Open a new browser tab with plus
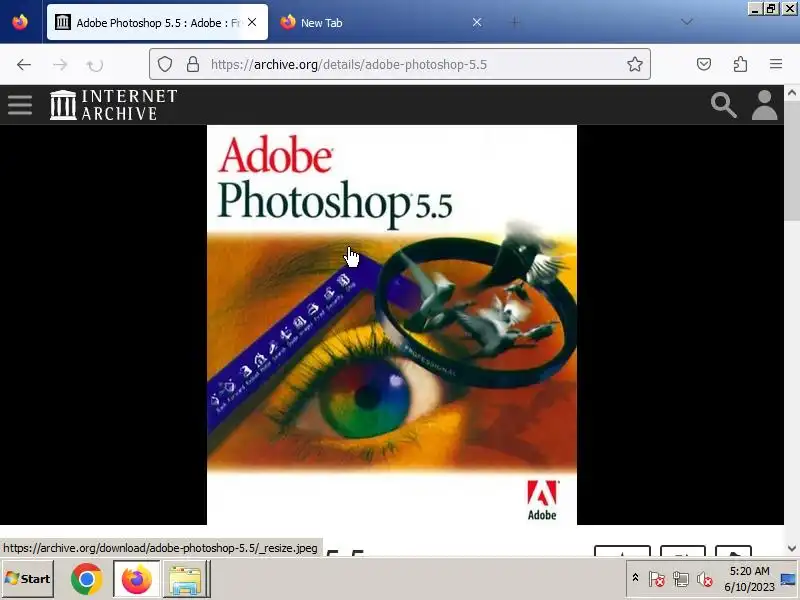This screenshot has width=800, height=600. 515,22
